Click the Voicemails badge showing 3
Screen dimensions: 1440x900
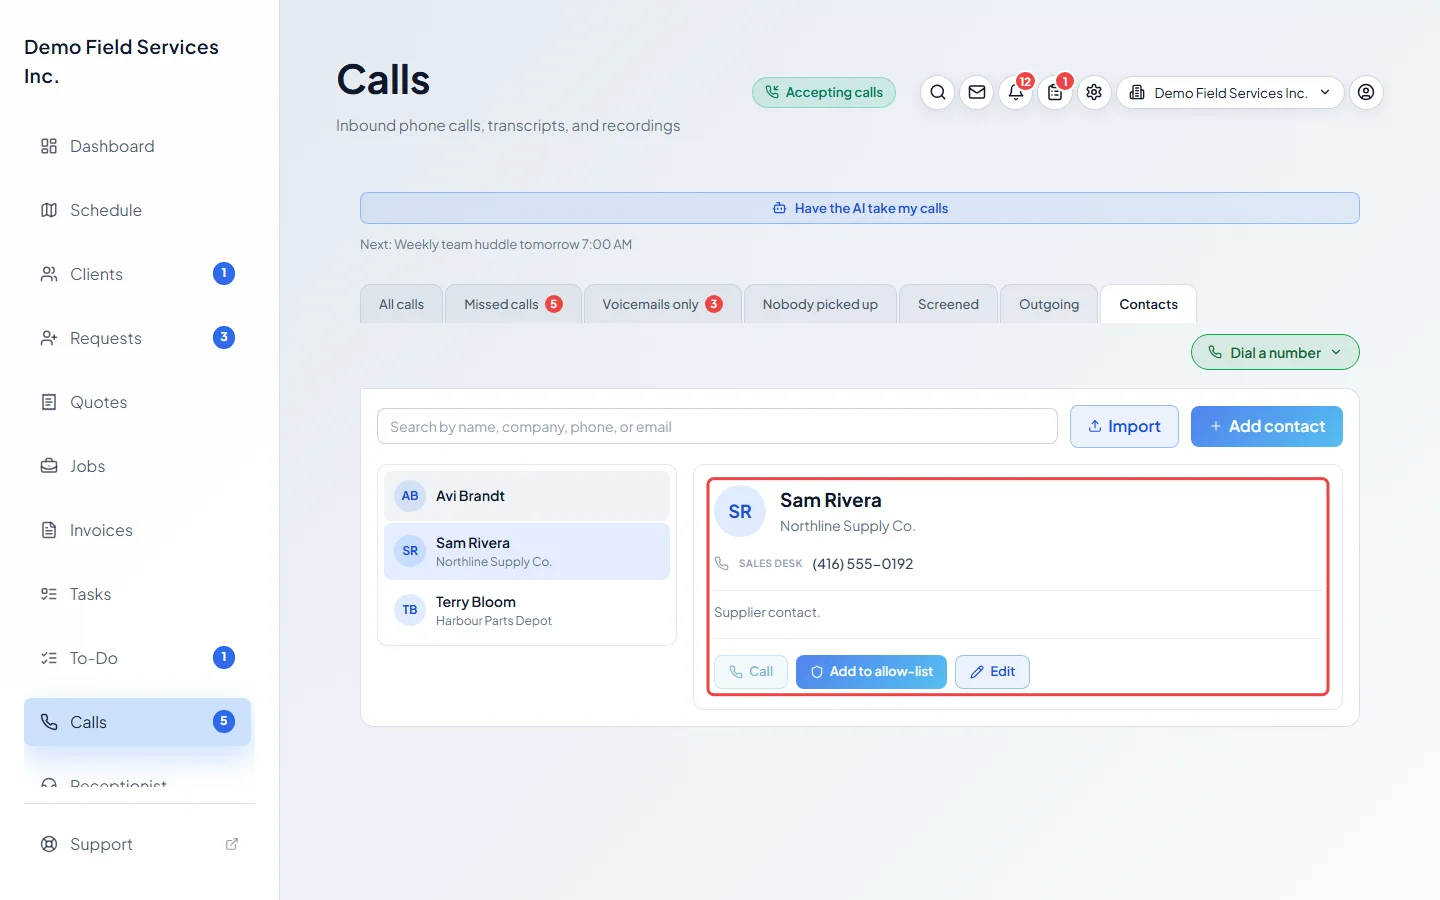(x=714, y=304)
